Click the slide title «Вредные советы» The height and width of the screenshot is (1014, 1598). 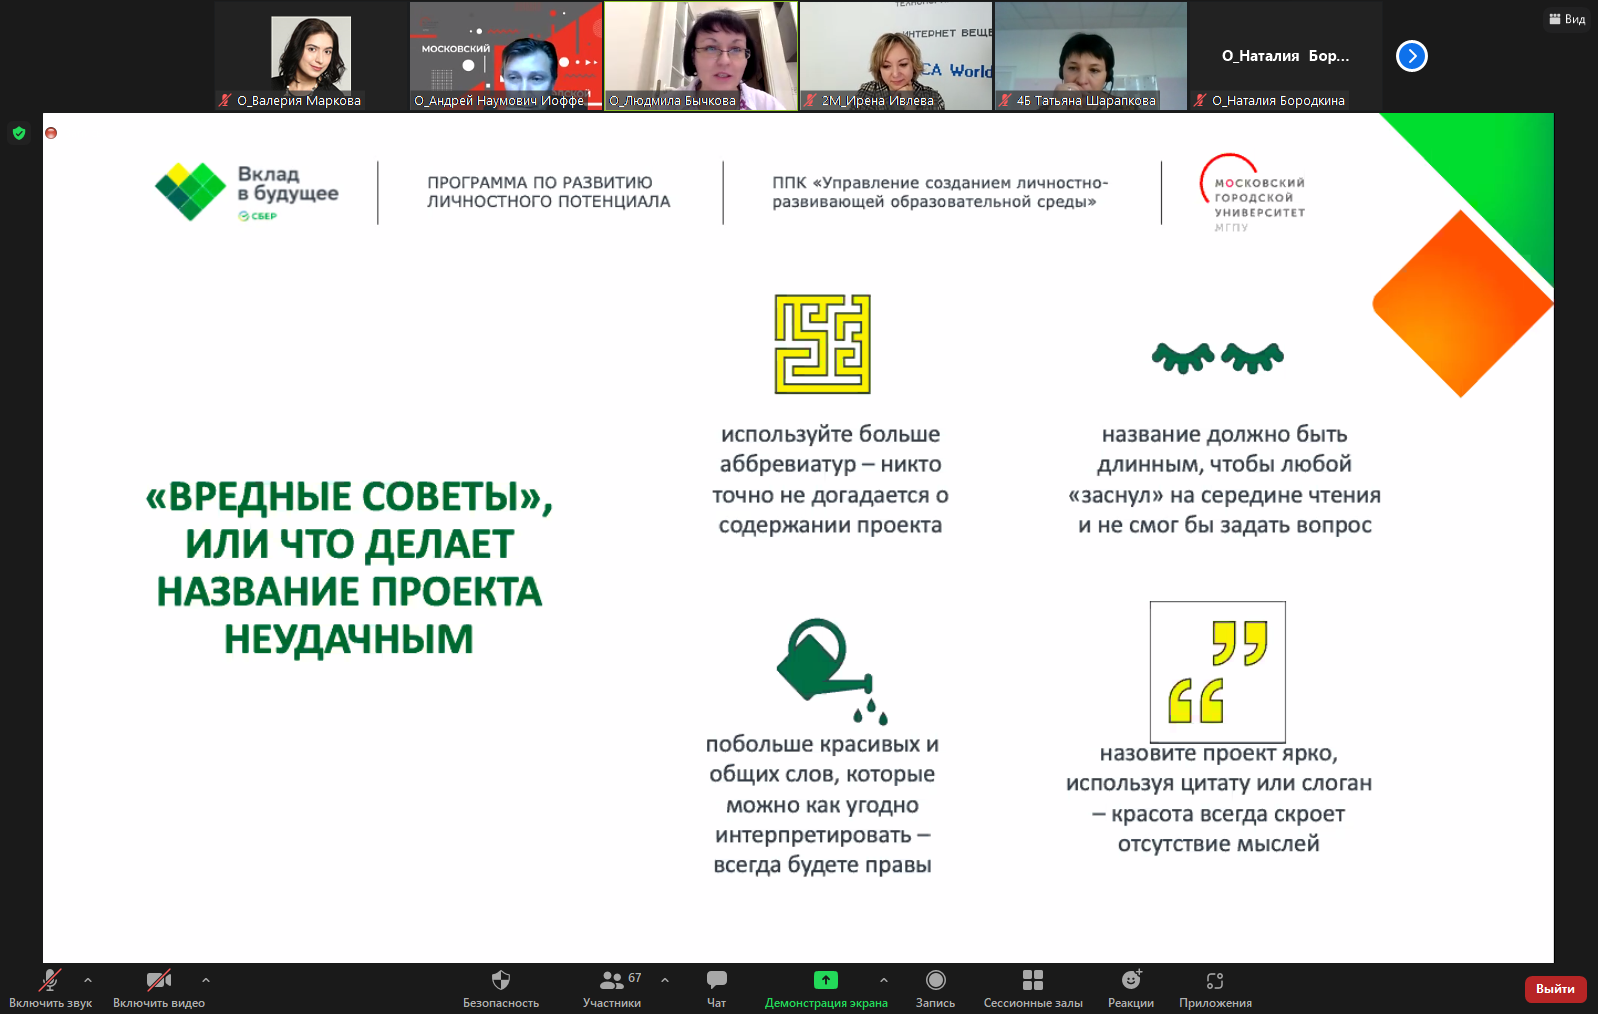pos(349,567)
